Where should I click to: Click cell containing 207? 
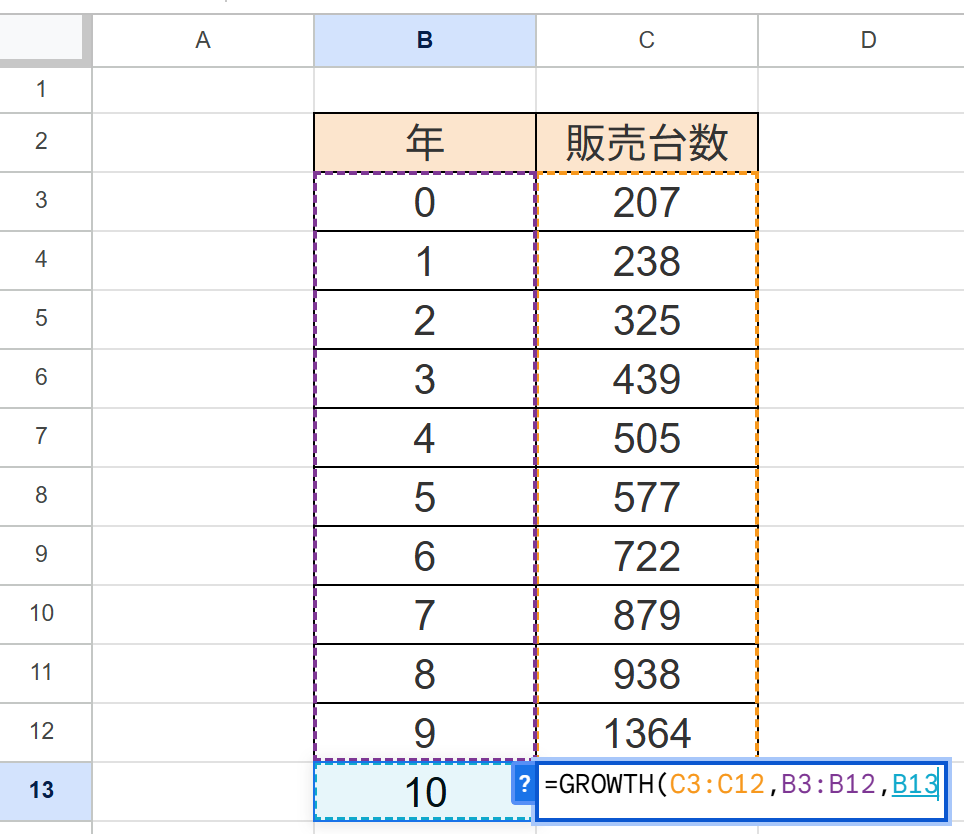(x=647, y=203)
